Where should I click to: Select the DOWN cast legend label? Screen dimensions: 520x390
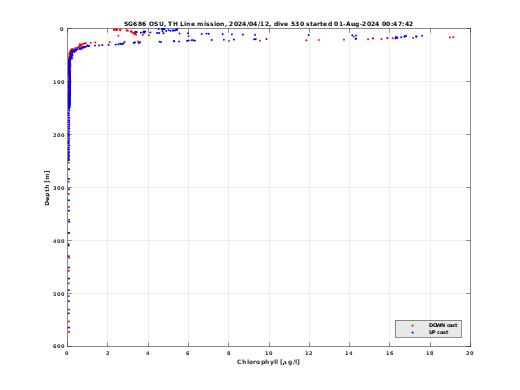tap(443, 325)
